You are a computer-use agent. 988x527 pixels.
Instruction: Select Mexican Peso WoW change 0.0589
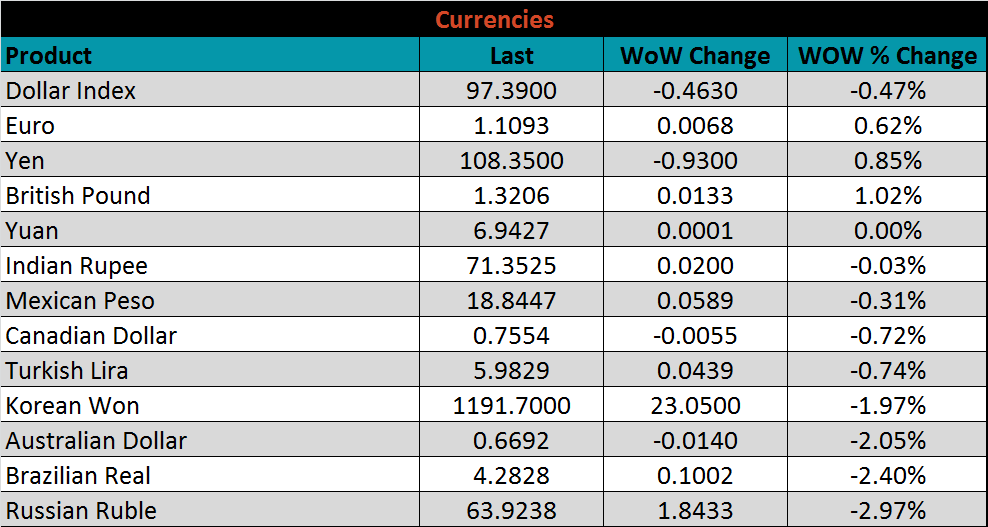click(695, 301)
